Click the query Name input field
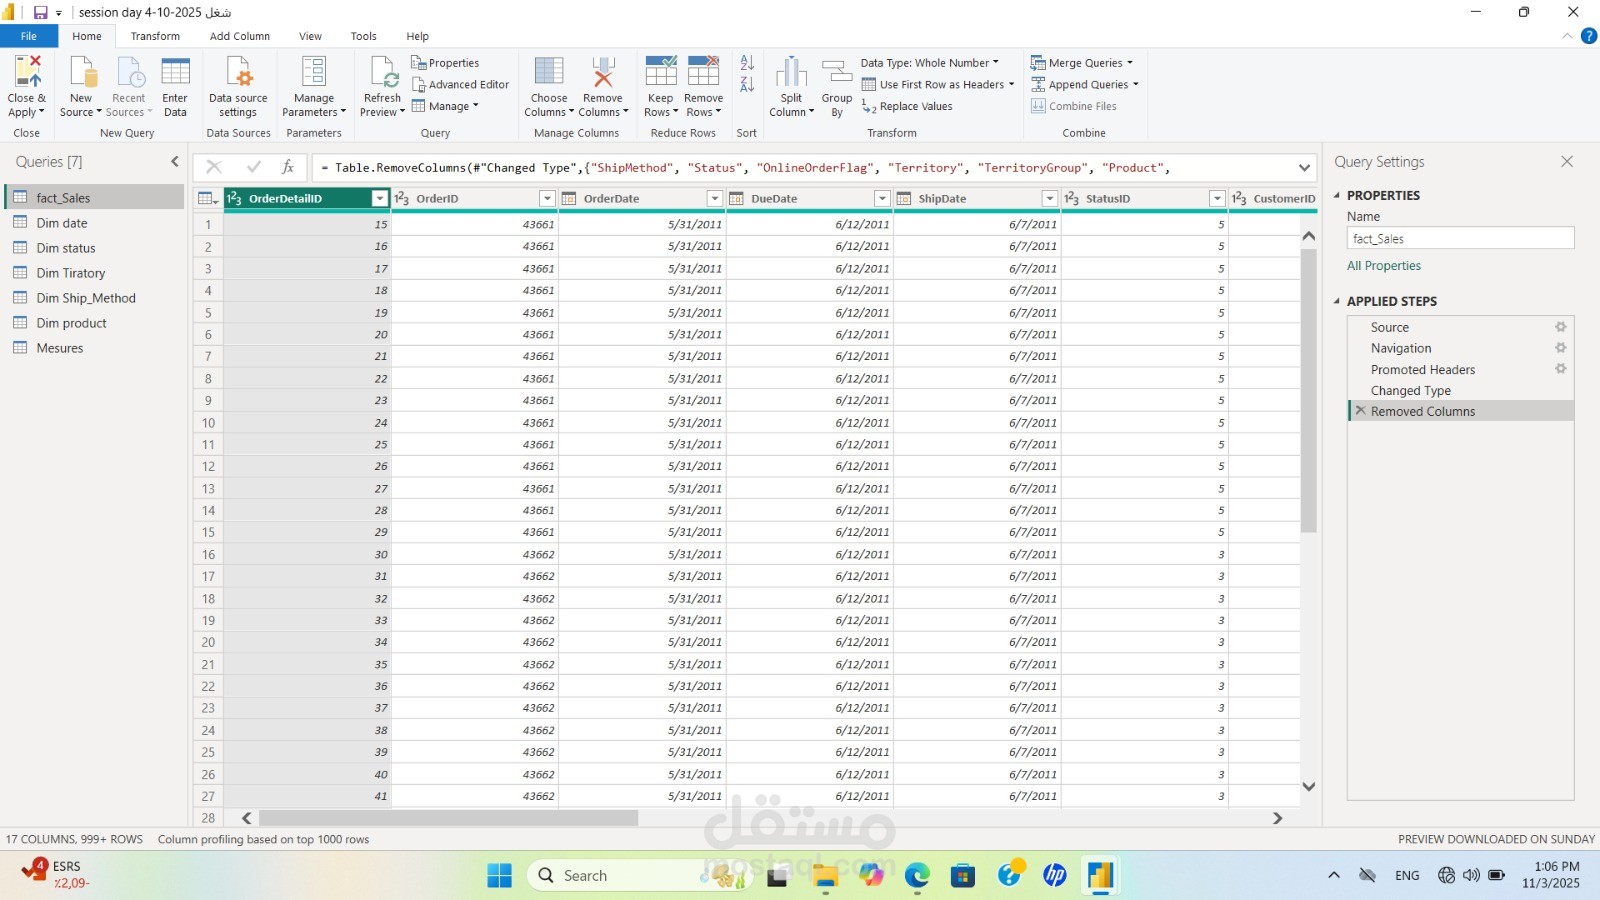Viewport: 1600px width, 900px height. 1459,239
